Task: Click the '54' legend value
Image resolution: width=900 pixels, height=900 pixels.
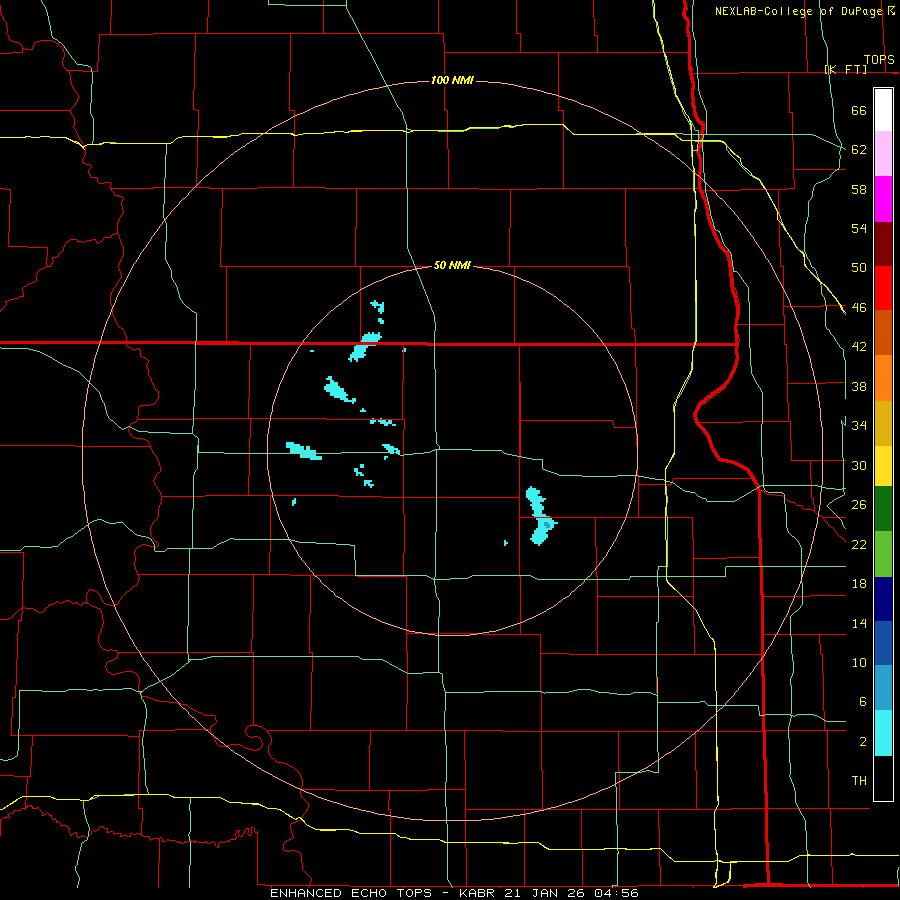Action: pyautogui.click(x=859, y=228)
